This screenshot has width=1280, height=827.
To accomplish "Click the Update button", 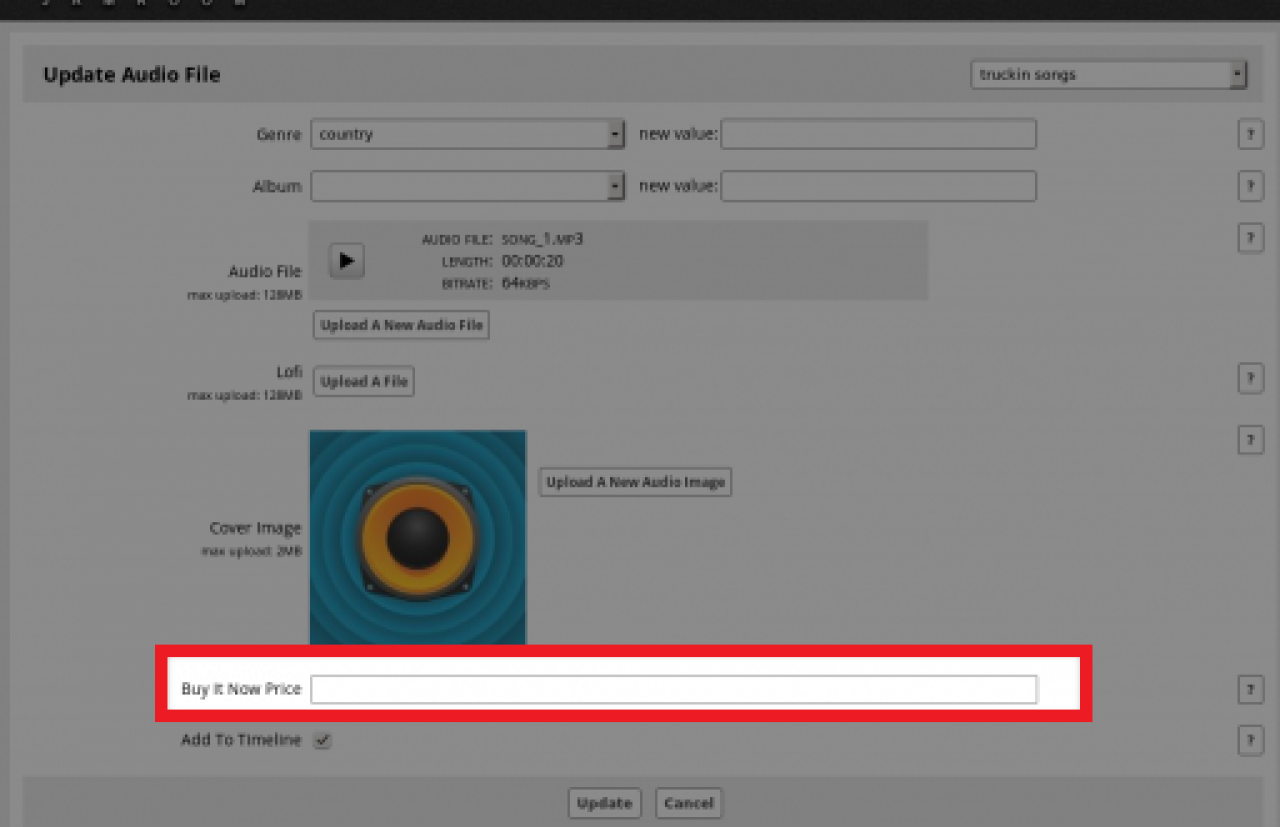I will click(x=604, y=803).
